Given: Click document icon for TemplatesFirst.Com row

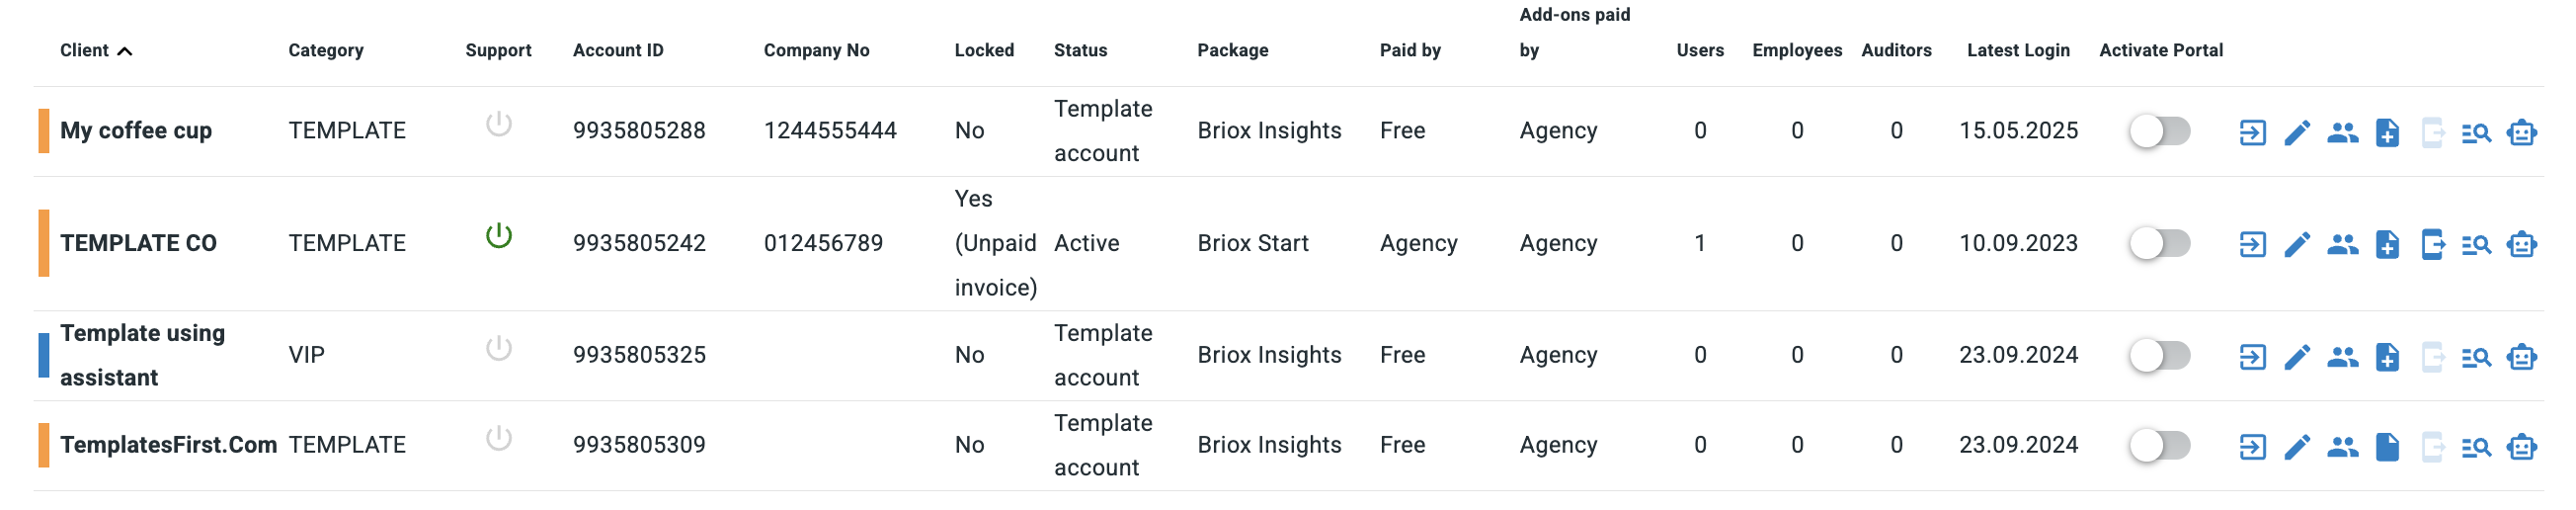Looking at the screenshot, I should 2387,446.
